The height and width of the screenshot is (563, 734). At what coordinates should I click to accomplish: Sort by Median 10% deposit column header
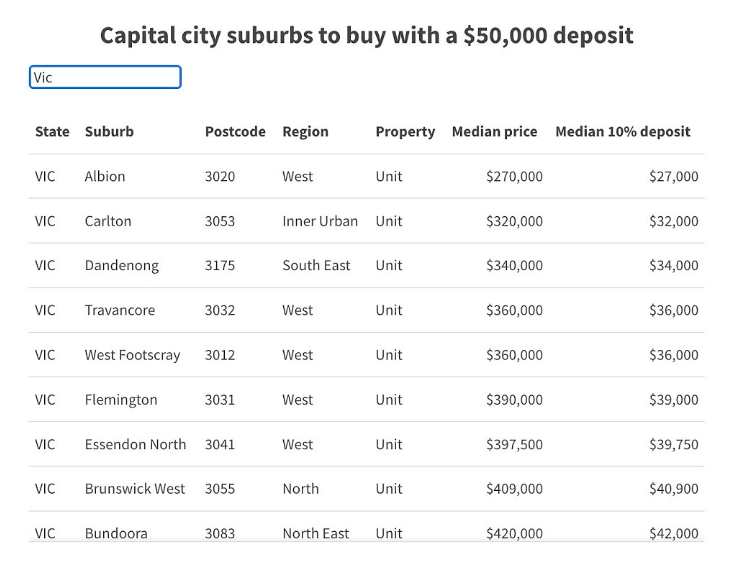coord(623,132)
